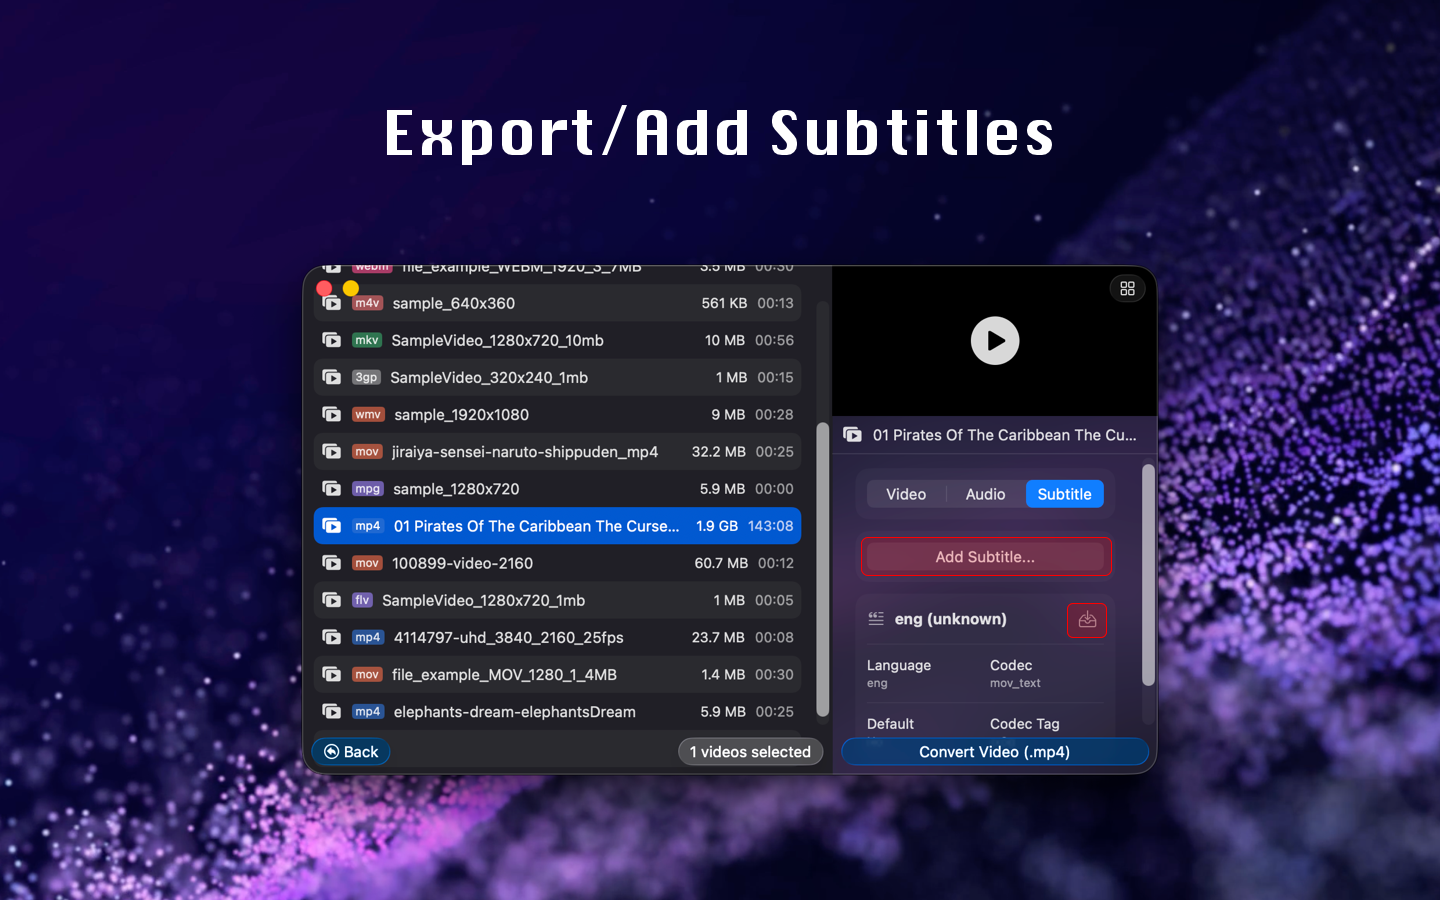The image size is (1440, 900).
Task: Select the sample_640x360 m4v file
Action: (558, 303)
